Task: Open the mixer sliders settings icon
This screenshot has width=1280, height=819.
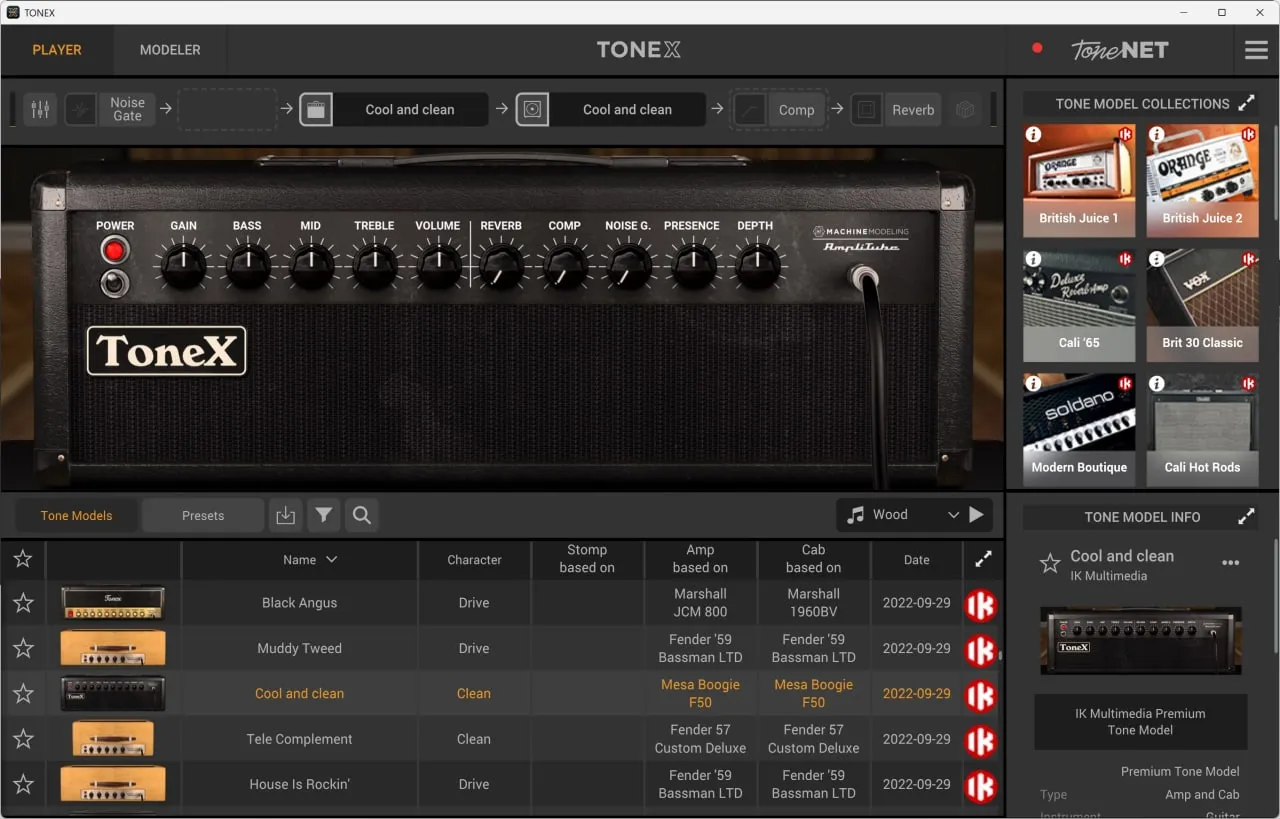Action: 40,110
